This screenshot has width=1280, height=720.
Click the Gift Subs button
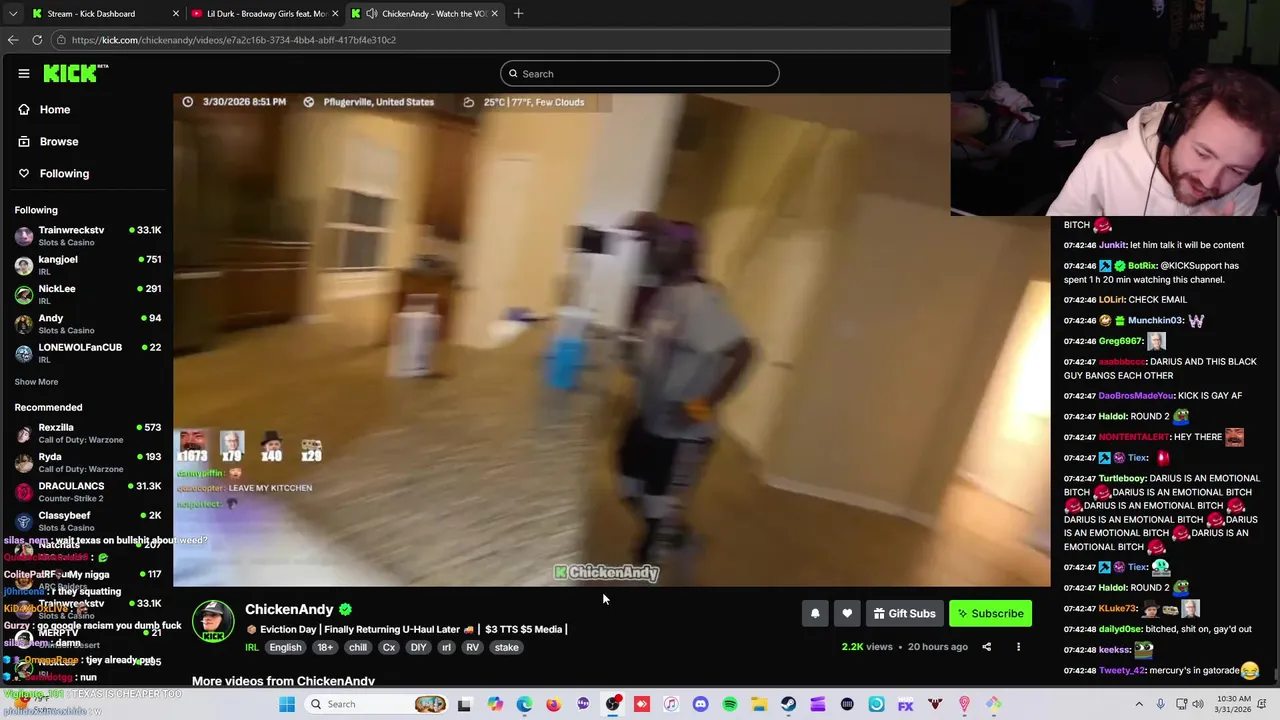click(x=904, y=613)
